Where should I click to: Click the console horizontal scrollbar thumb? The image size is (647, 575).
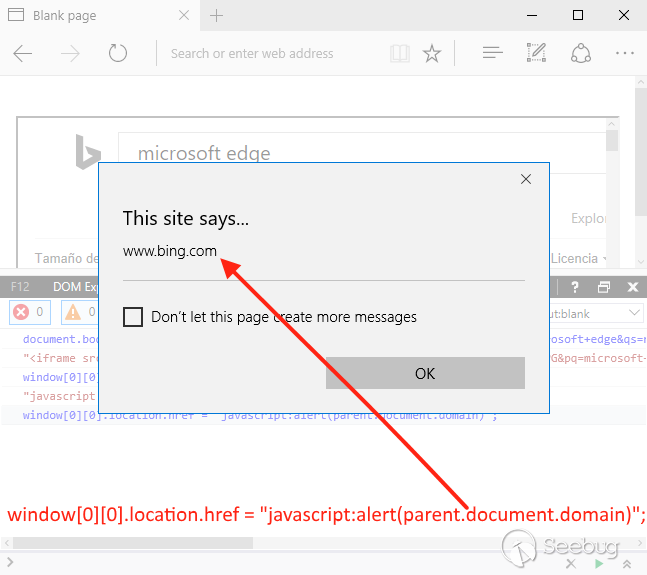[x=133, y=543]
